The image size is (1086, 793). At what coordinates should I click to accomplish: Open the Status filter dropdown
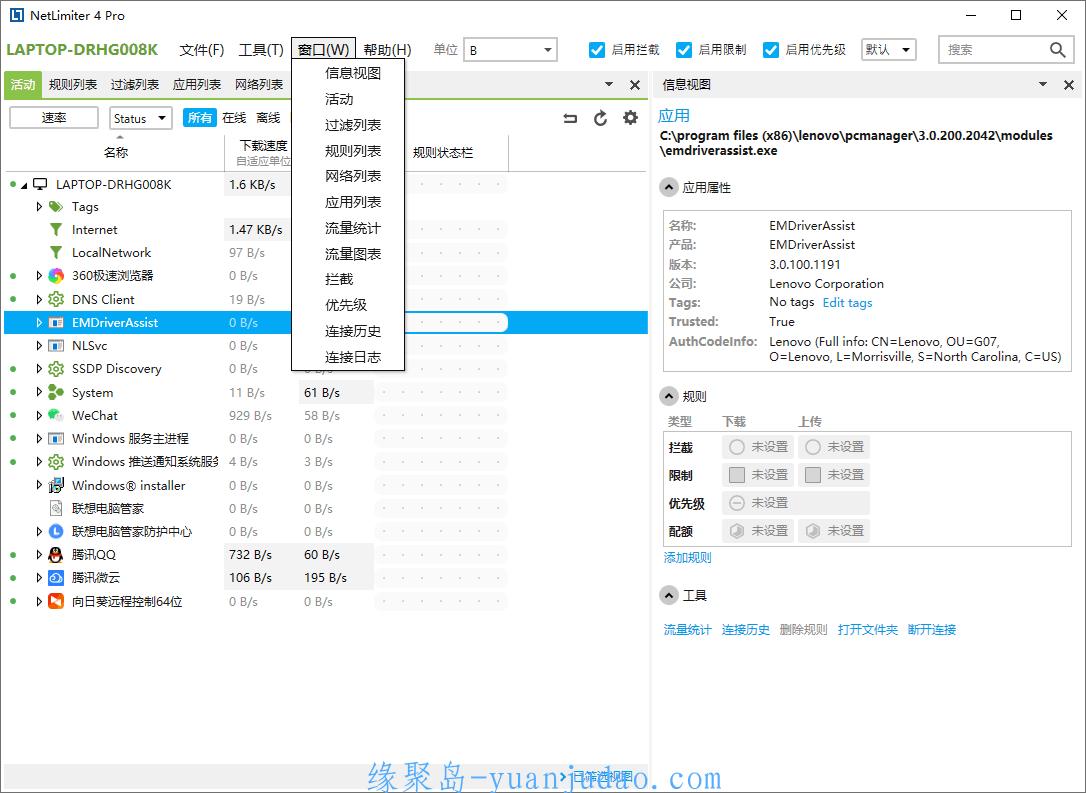[141, 118]
